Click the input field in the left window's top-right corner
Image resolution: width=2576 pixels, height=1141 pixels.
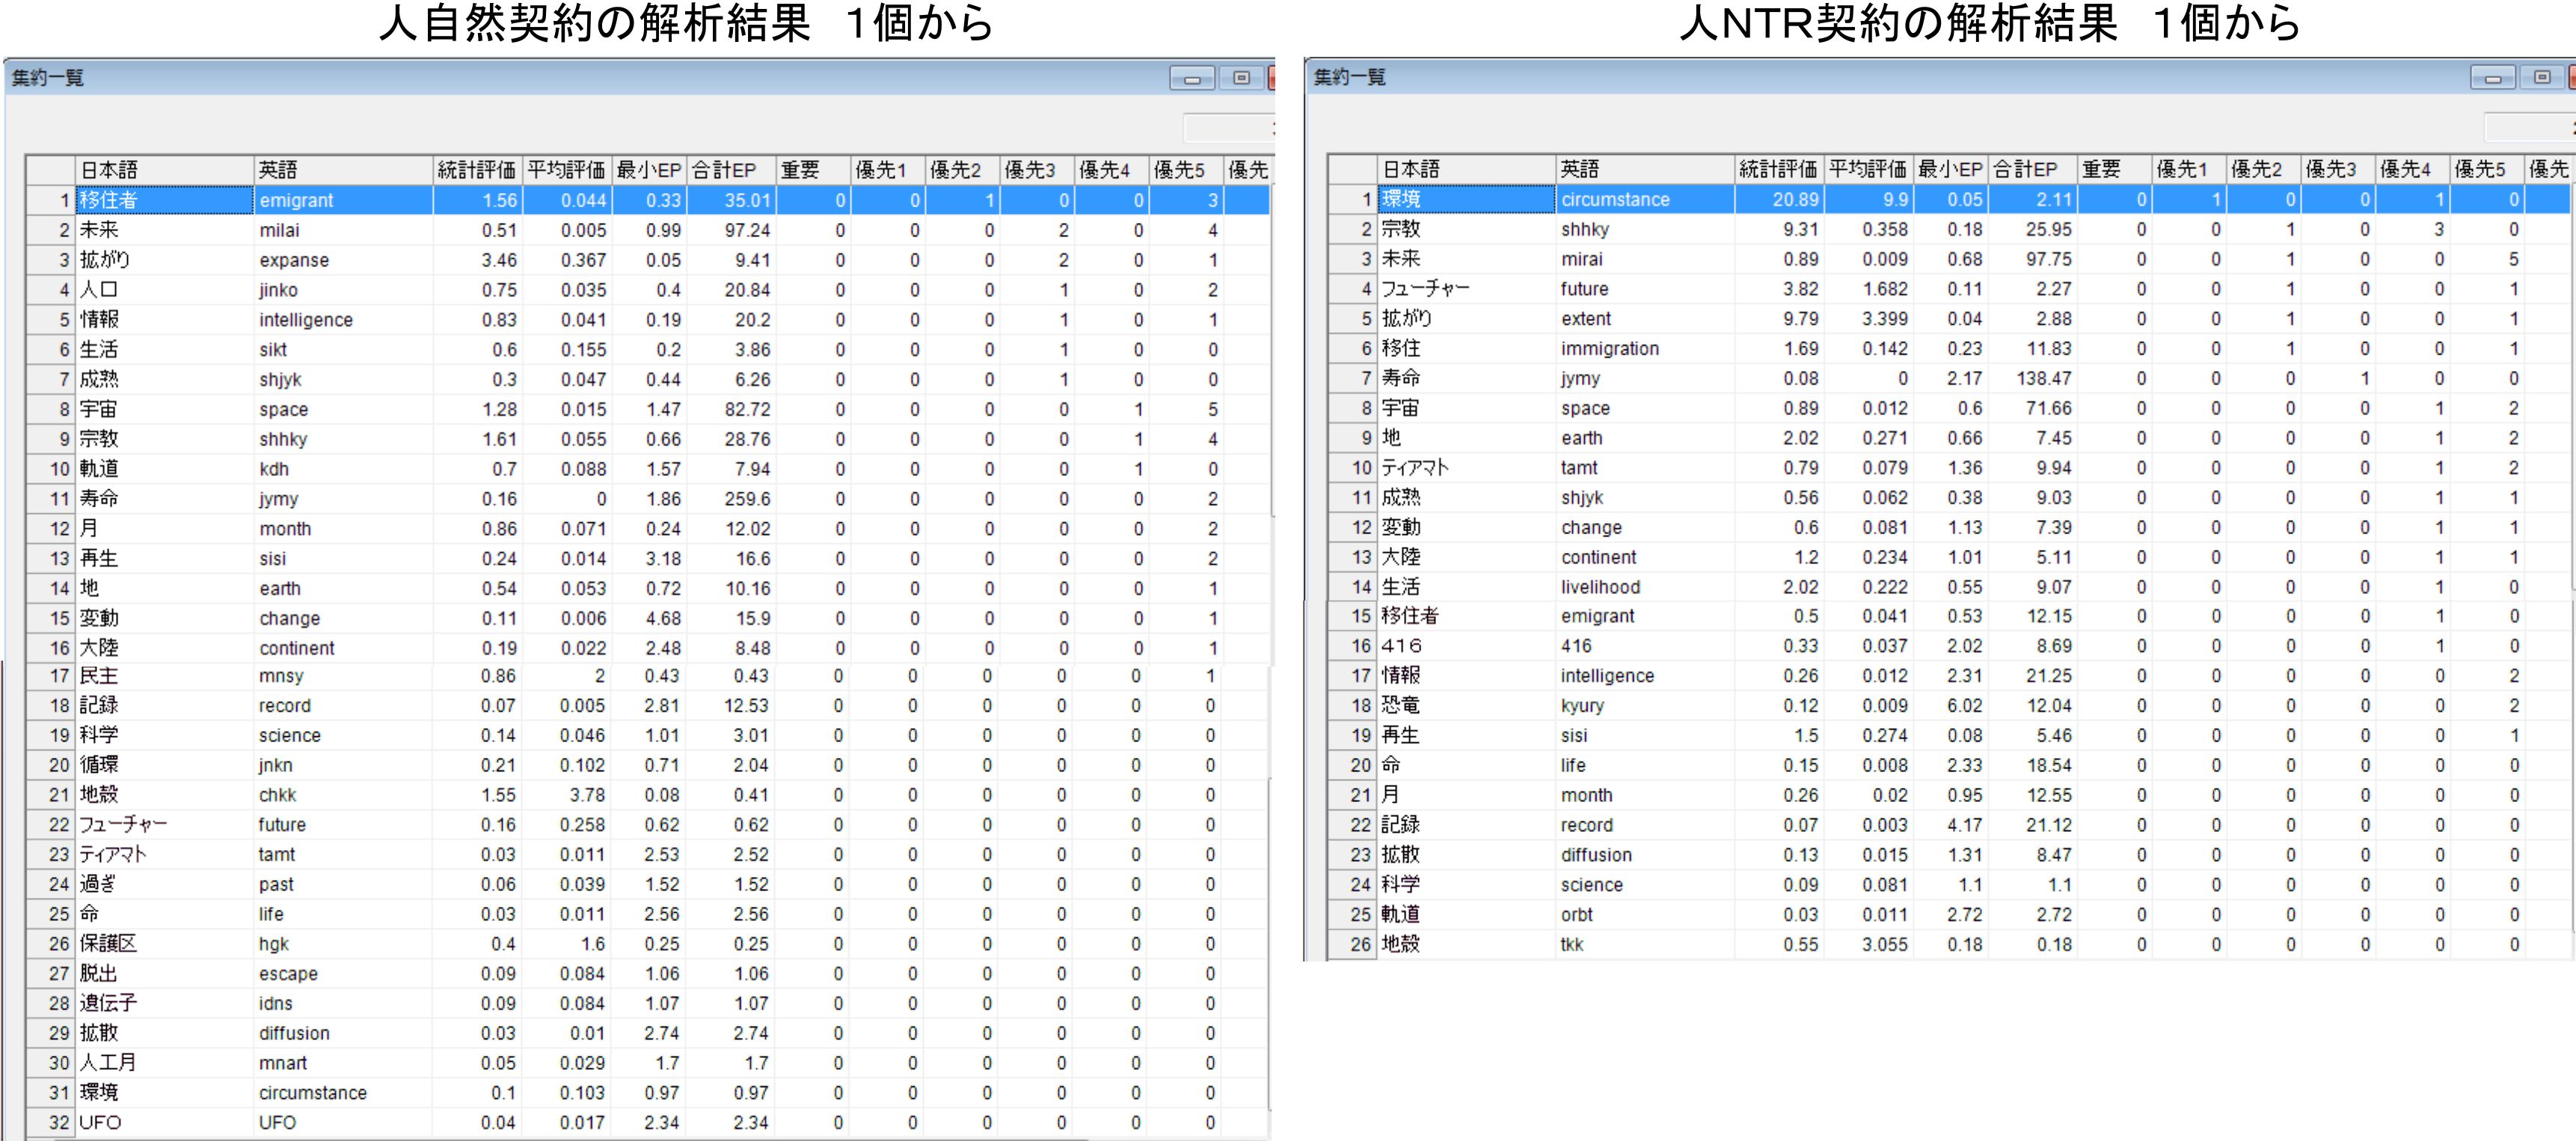click(x=1228, y=128)
